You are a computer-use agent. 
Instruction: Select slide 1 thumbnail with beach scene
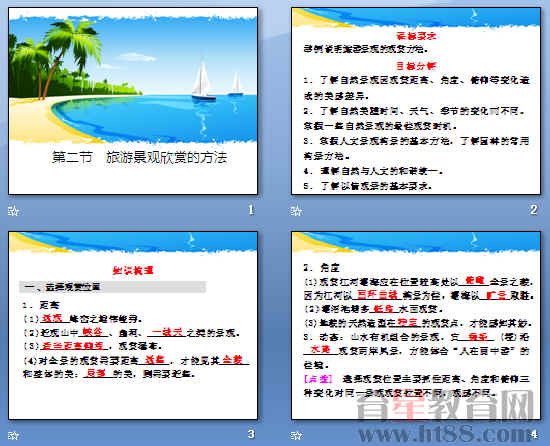133,101
